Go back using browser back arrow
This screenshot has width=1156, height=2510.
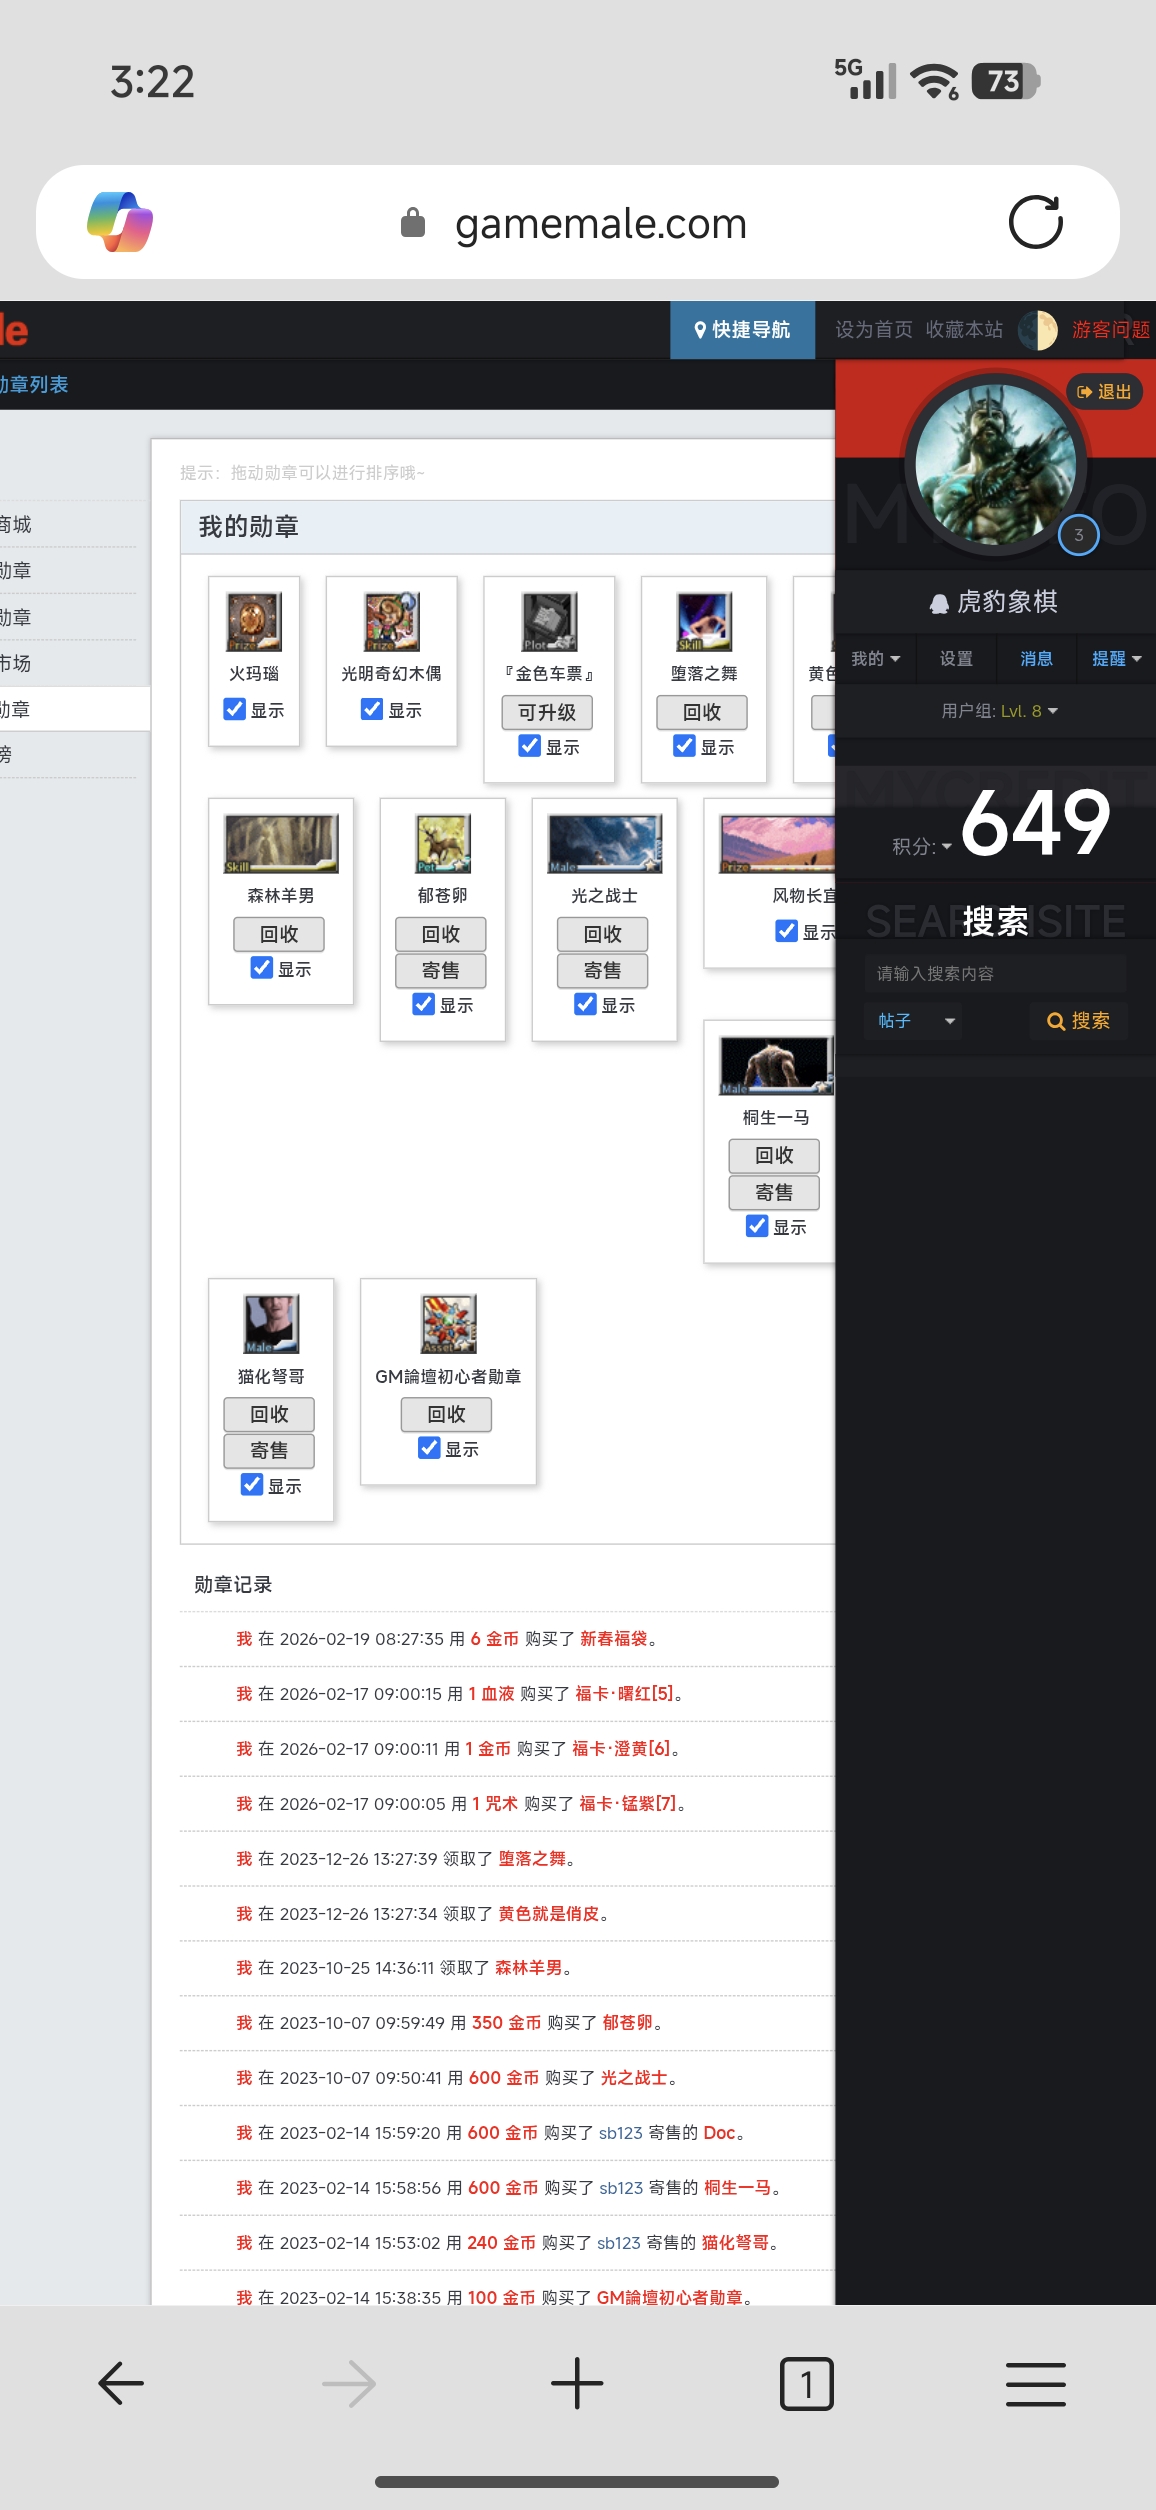(121, 2383)
